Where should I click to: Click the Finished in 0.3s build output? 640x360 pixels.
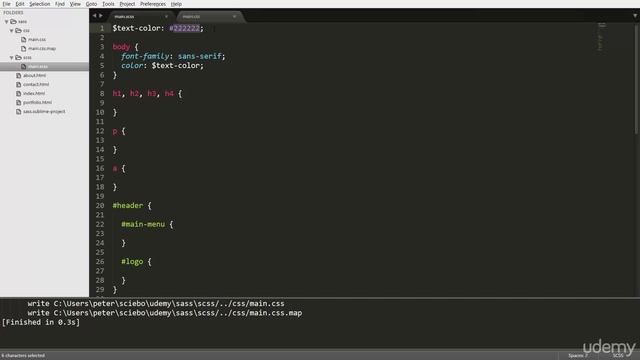[41, 322]
